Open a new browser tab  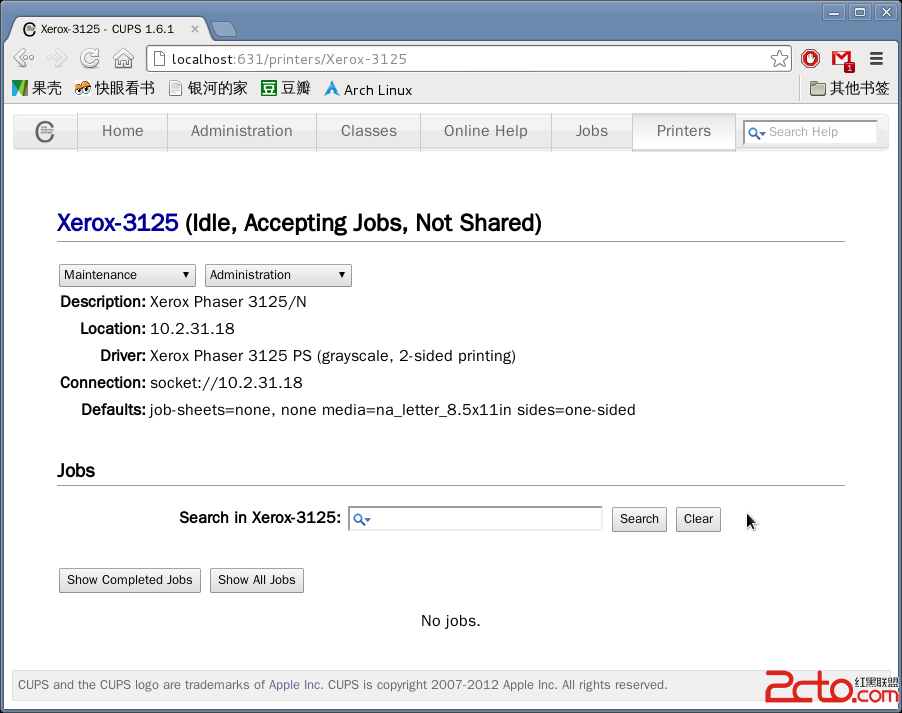(x=223, y=29)
